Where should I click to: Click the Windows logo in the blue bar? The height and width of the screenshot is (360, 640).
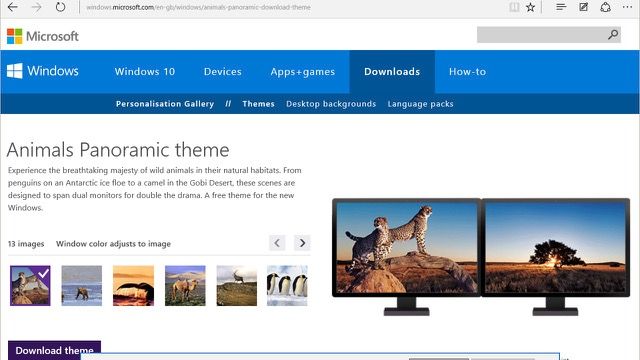coord(43,71)
